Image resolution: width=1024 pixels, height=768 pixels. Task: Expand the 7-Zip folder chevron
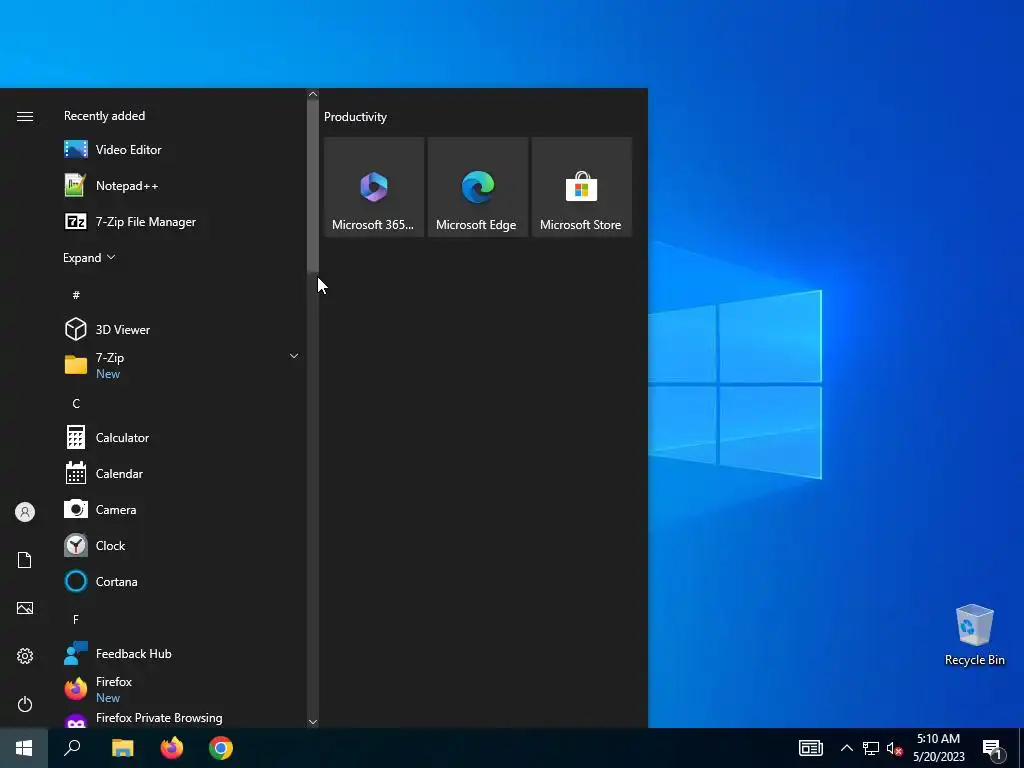pos(294,356)
